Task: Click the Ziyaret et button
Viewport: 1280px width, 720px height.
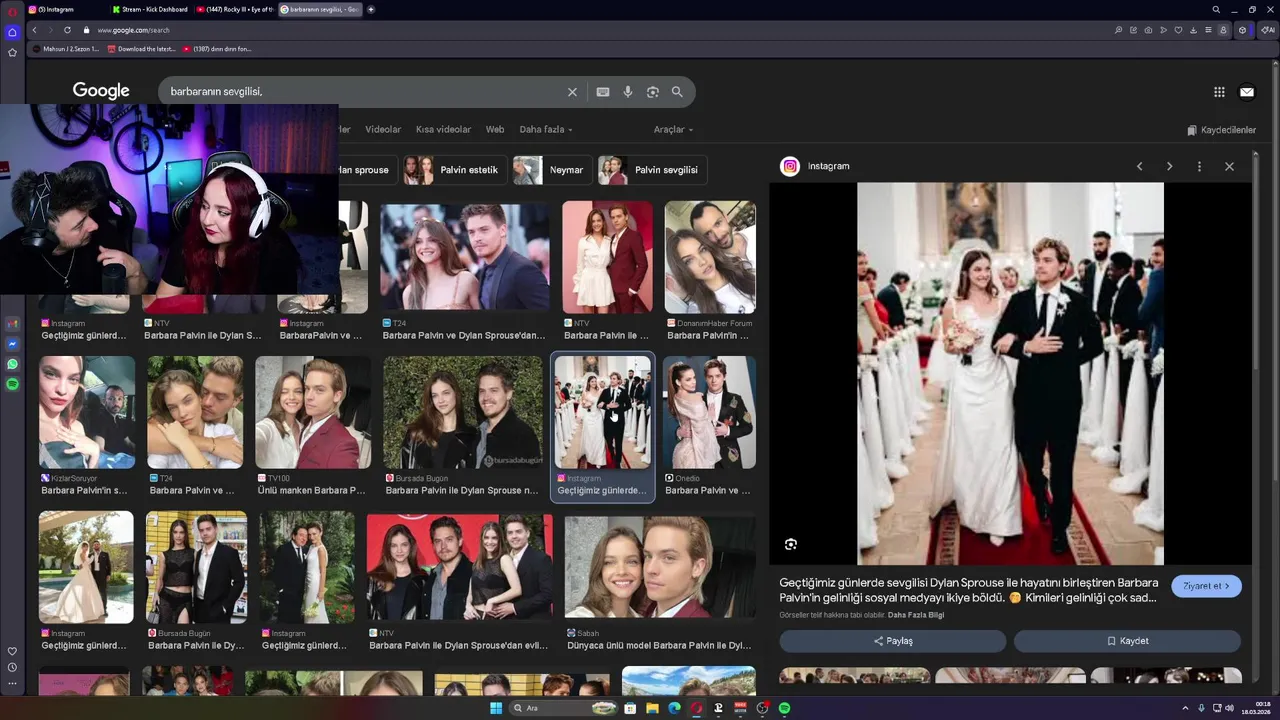Action: pyautogui.click(x=1206, y=586)
